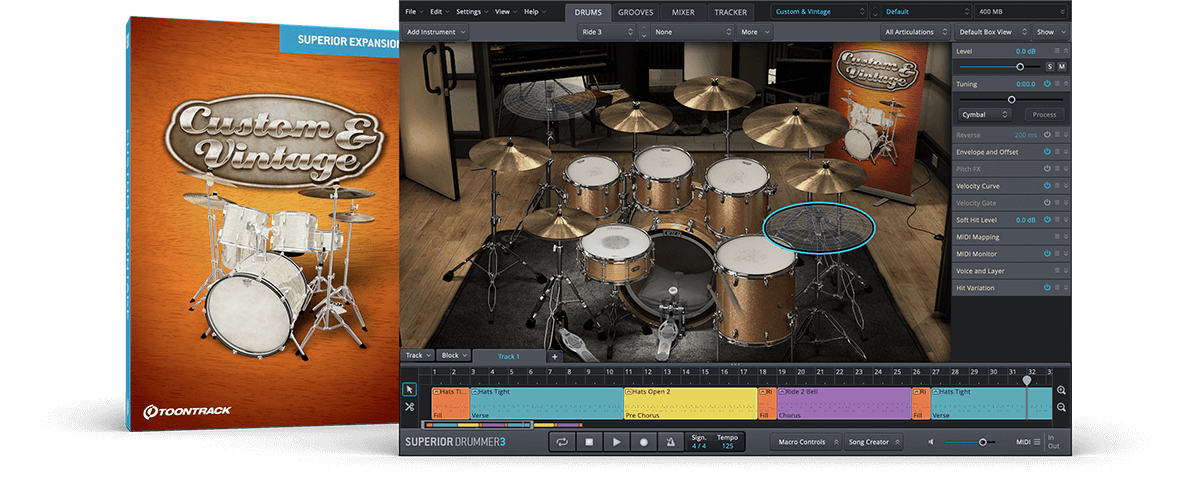Enable the metronome icon
The height and width of the screenshot is (488, 1200).
(671, 442)
